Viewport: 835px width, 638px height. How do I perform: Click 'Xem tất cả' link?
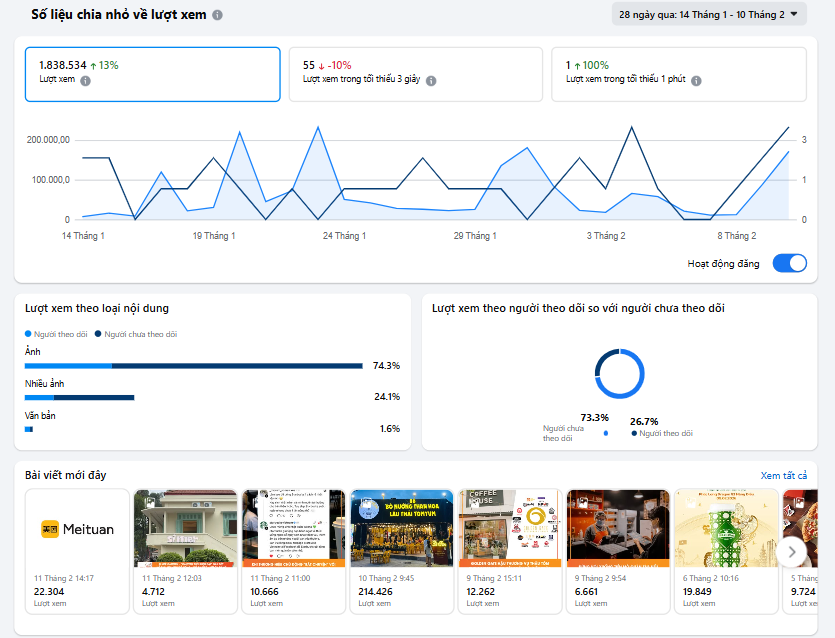click(x=783, y=476)
